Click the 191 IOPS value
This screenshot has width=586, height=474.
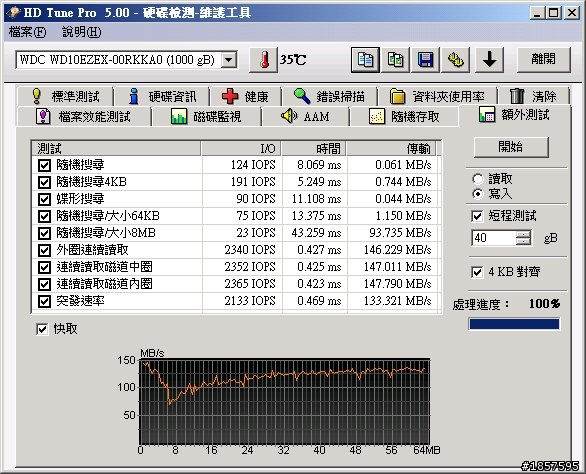pyautogui.click(x=253, y=182)
